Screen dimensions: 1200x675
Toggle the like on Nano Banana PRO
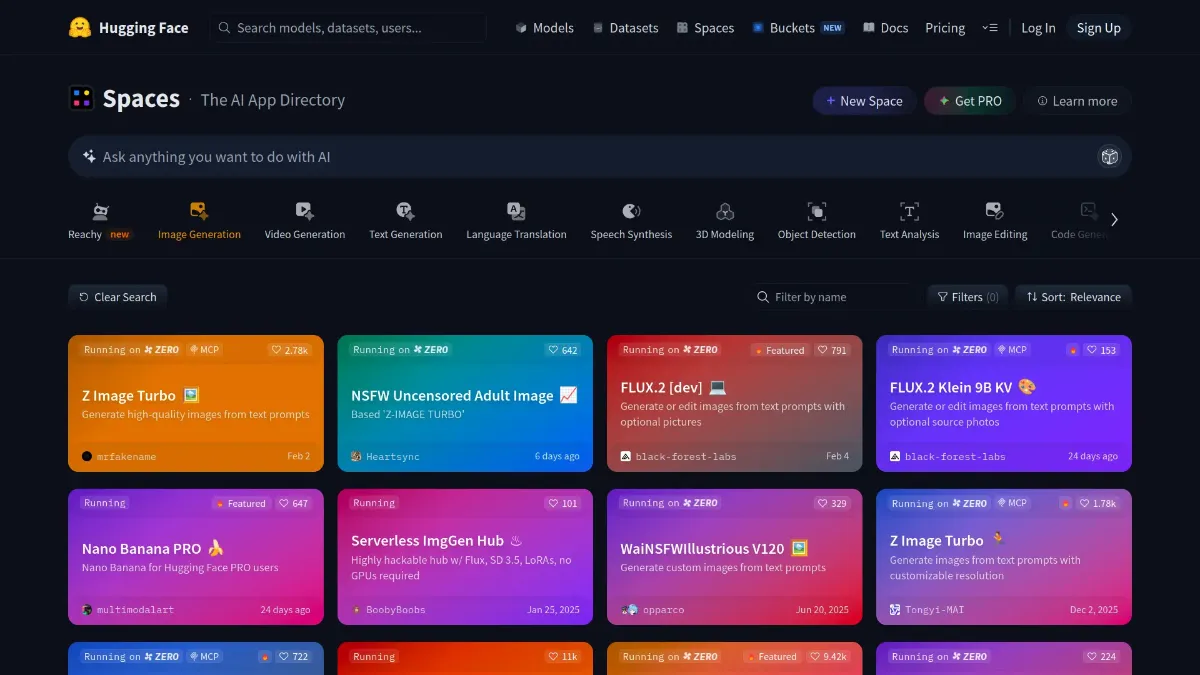[x=293, y=504]
